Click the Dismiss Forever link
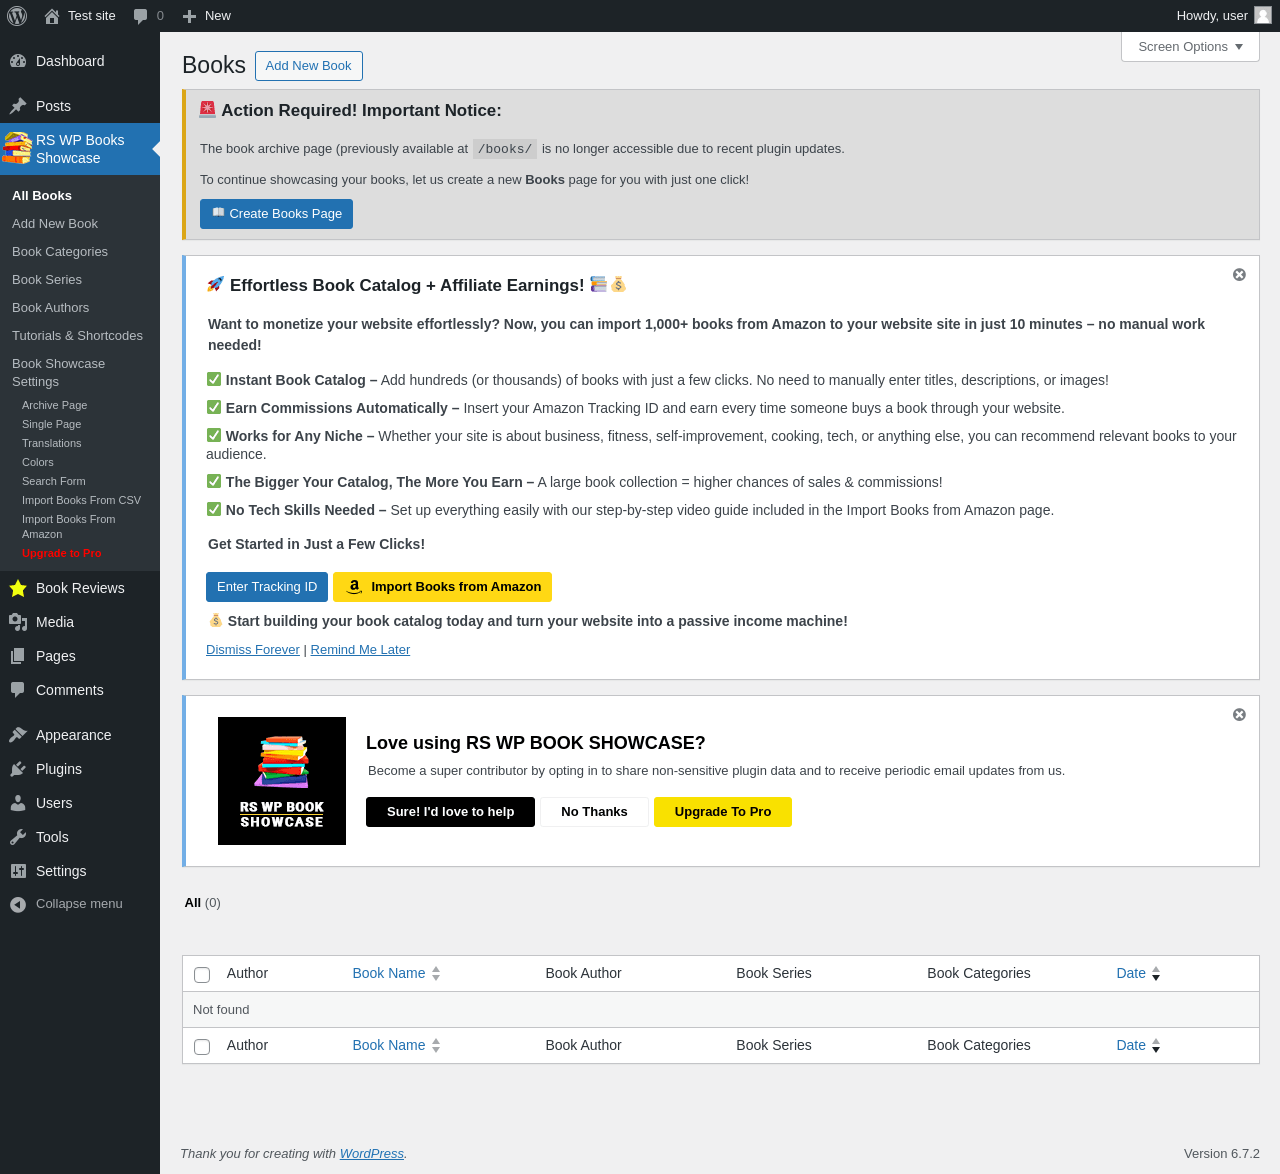The image size is (1280, 1174). [253, 650]
